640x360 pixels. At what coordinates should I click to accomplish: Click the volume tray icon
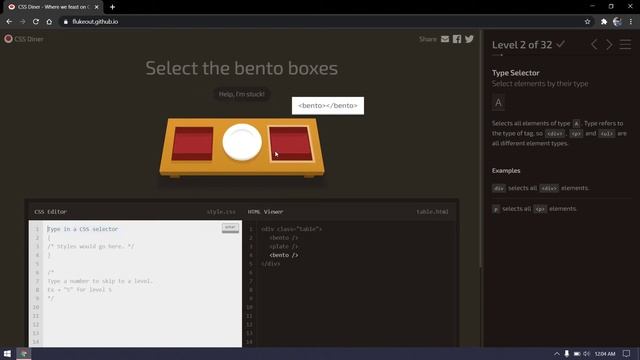point(587,353)
